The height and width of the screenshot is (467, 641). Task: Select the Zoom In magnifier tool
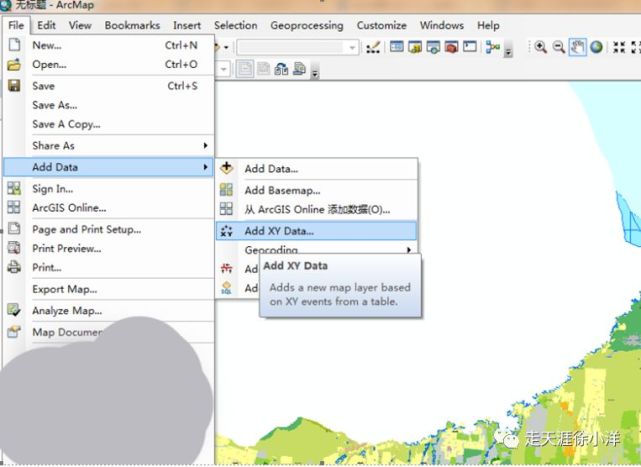pos(540,47)
